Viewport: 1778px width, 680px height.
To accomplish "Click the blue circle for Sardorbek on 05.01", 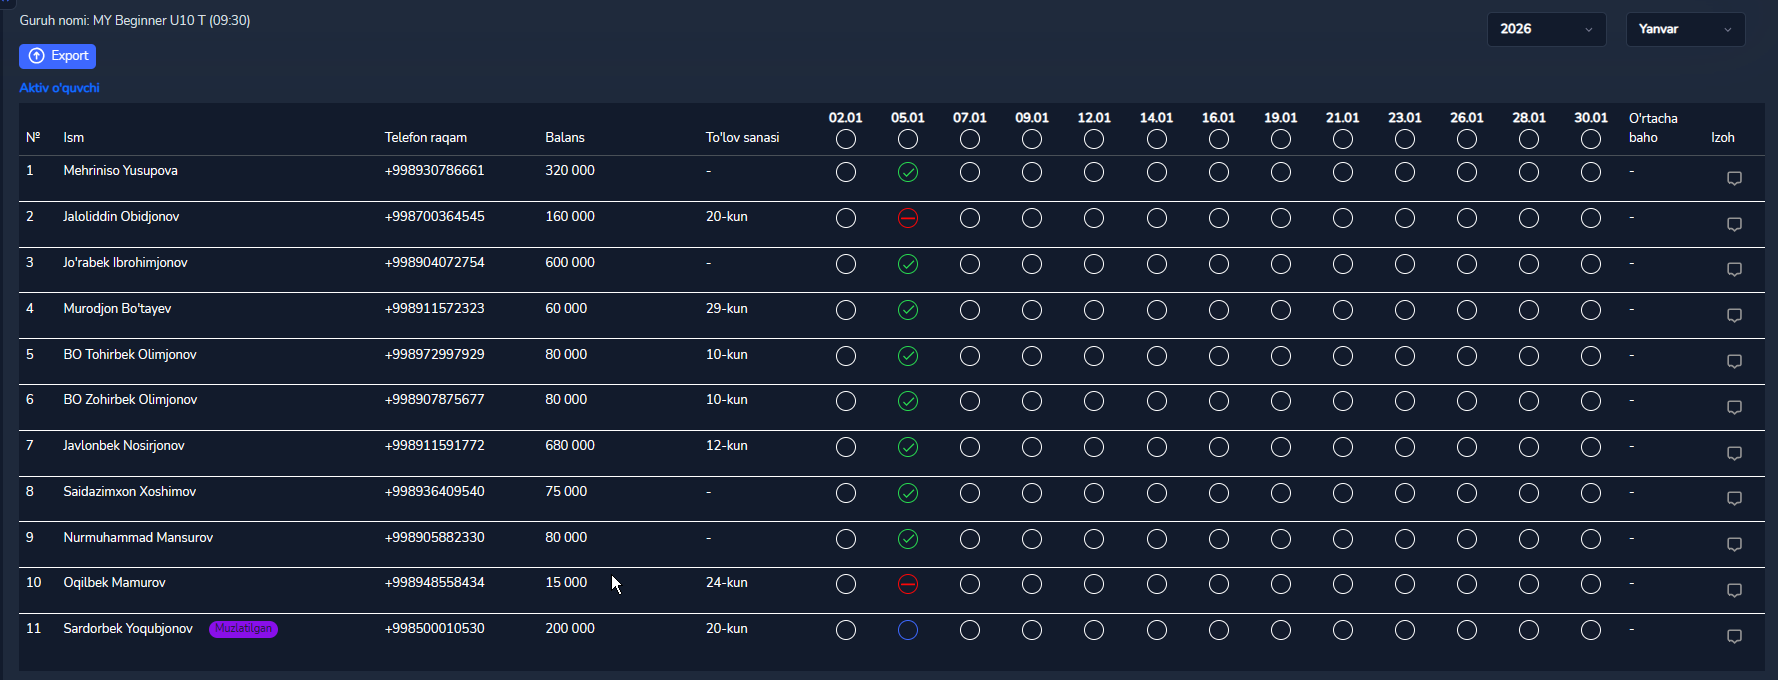I will [x=908, y=630].
